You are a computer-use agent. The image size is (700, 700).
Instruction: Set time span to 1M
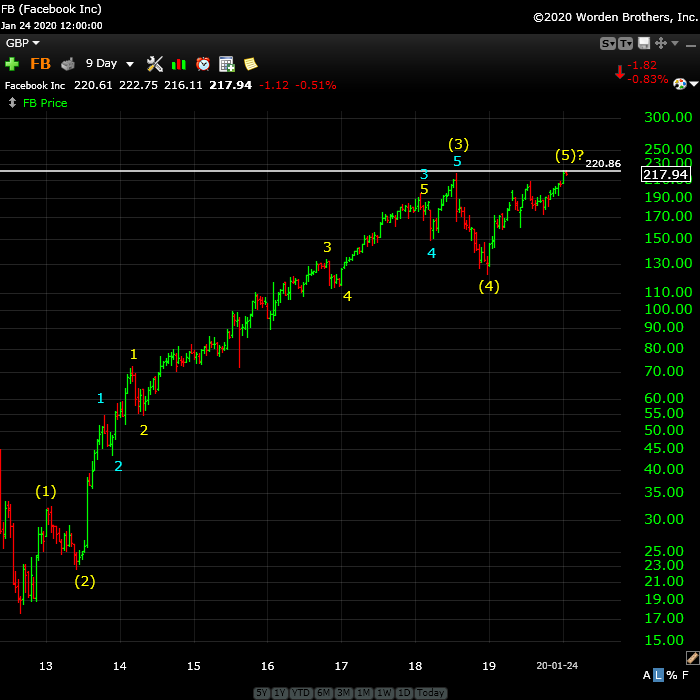364,693
